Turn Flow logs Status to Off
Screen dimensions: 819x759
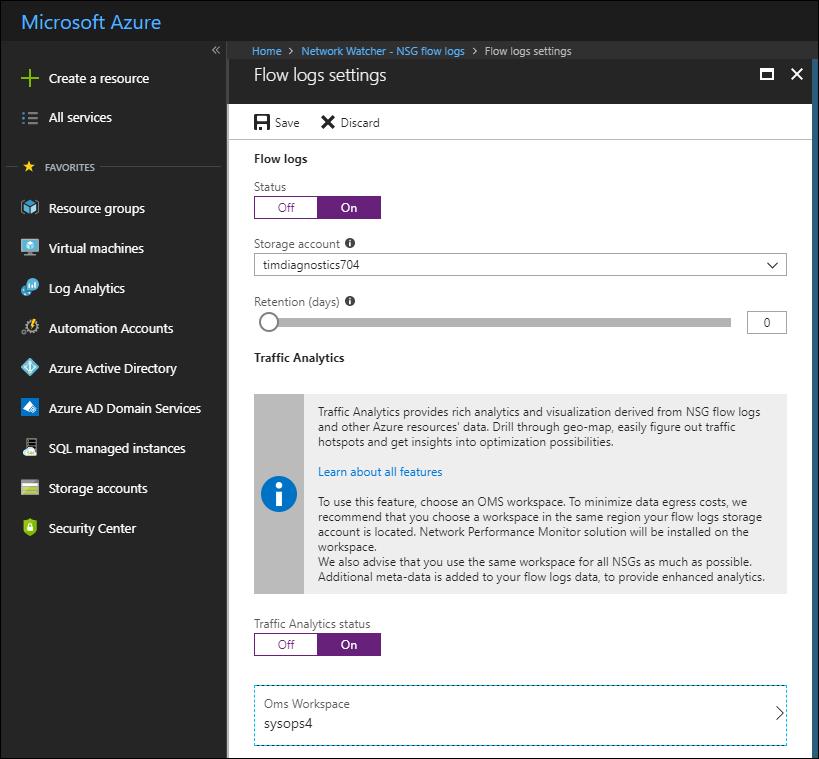[x=286, y=208]
